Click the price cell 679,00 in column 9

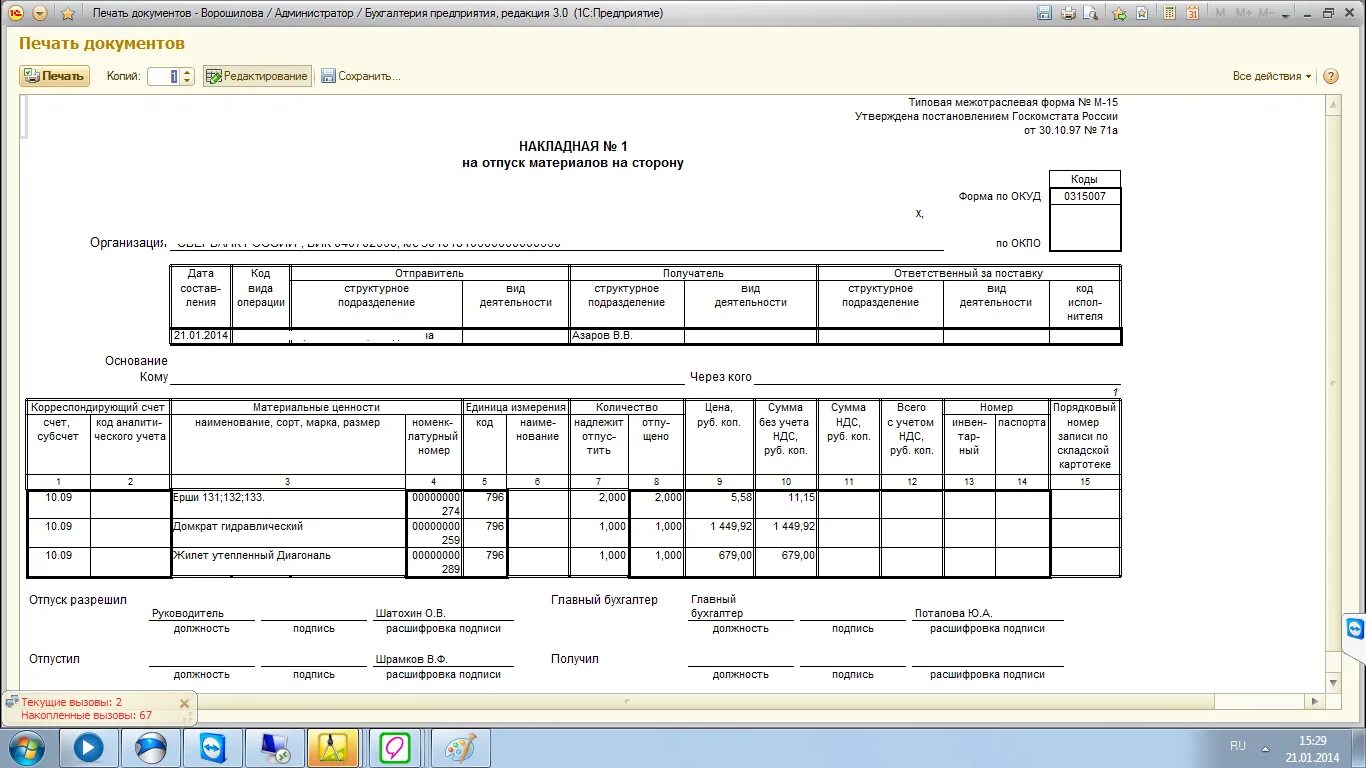720,562
